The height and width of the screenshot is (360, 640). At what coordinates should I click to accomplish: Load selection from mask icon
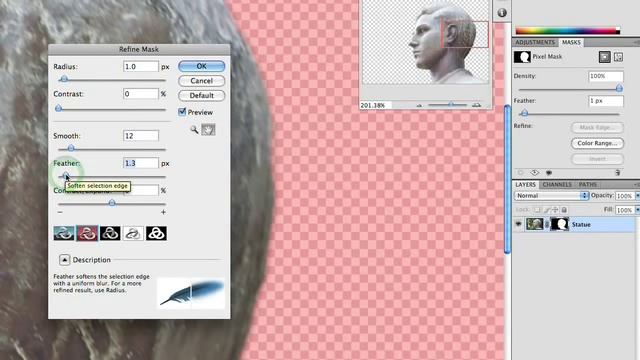[x=520, y=173]
